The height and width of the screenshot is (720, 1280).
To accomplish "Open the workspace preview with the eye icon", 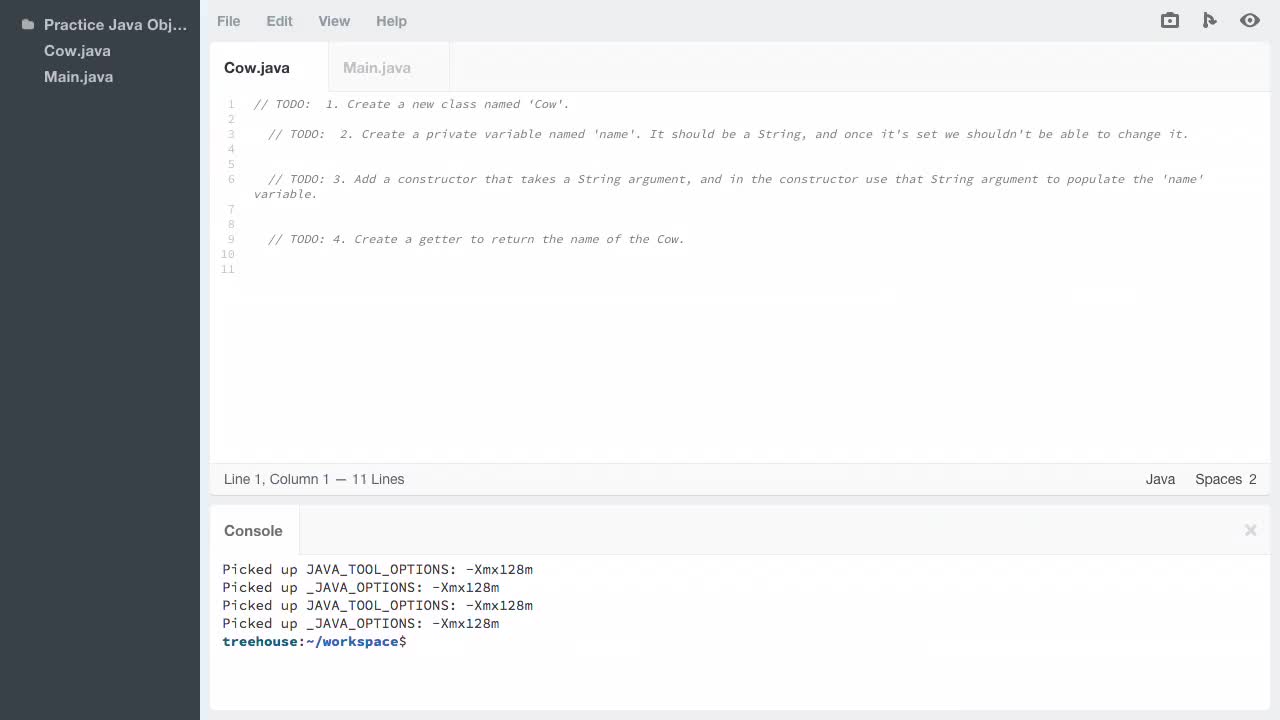I will [1250, 20].
